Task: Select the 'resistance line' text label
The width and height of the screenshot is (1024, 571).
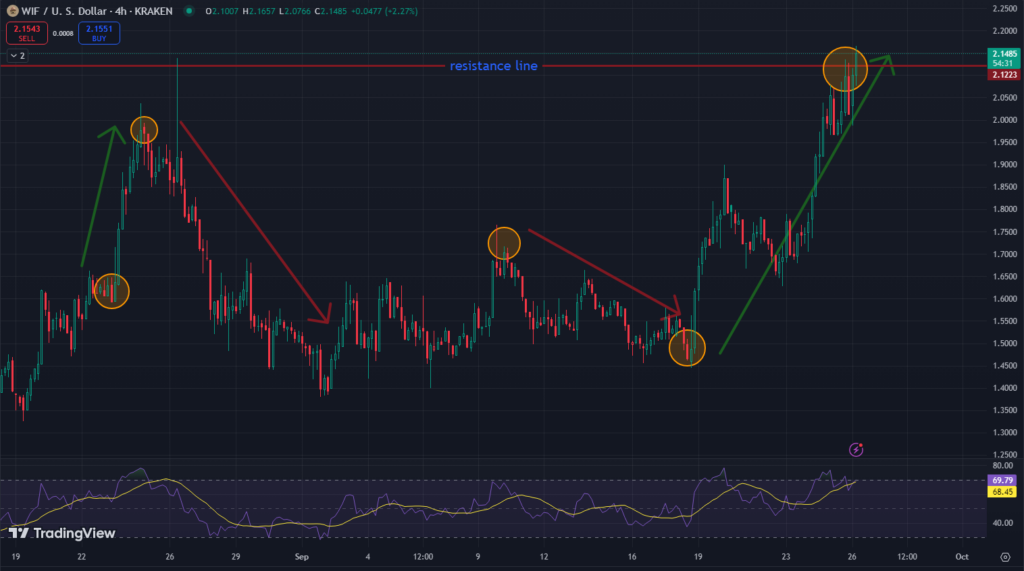Action: (x=494, y=66)
